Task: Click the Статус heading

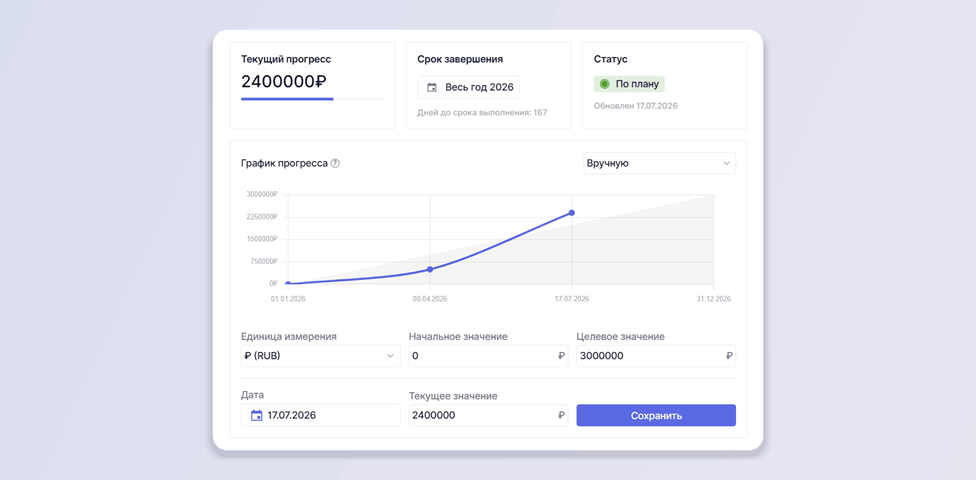Action: (x=611, y=59)
